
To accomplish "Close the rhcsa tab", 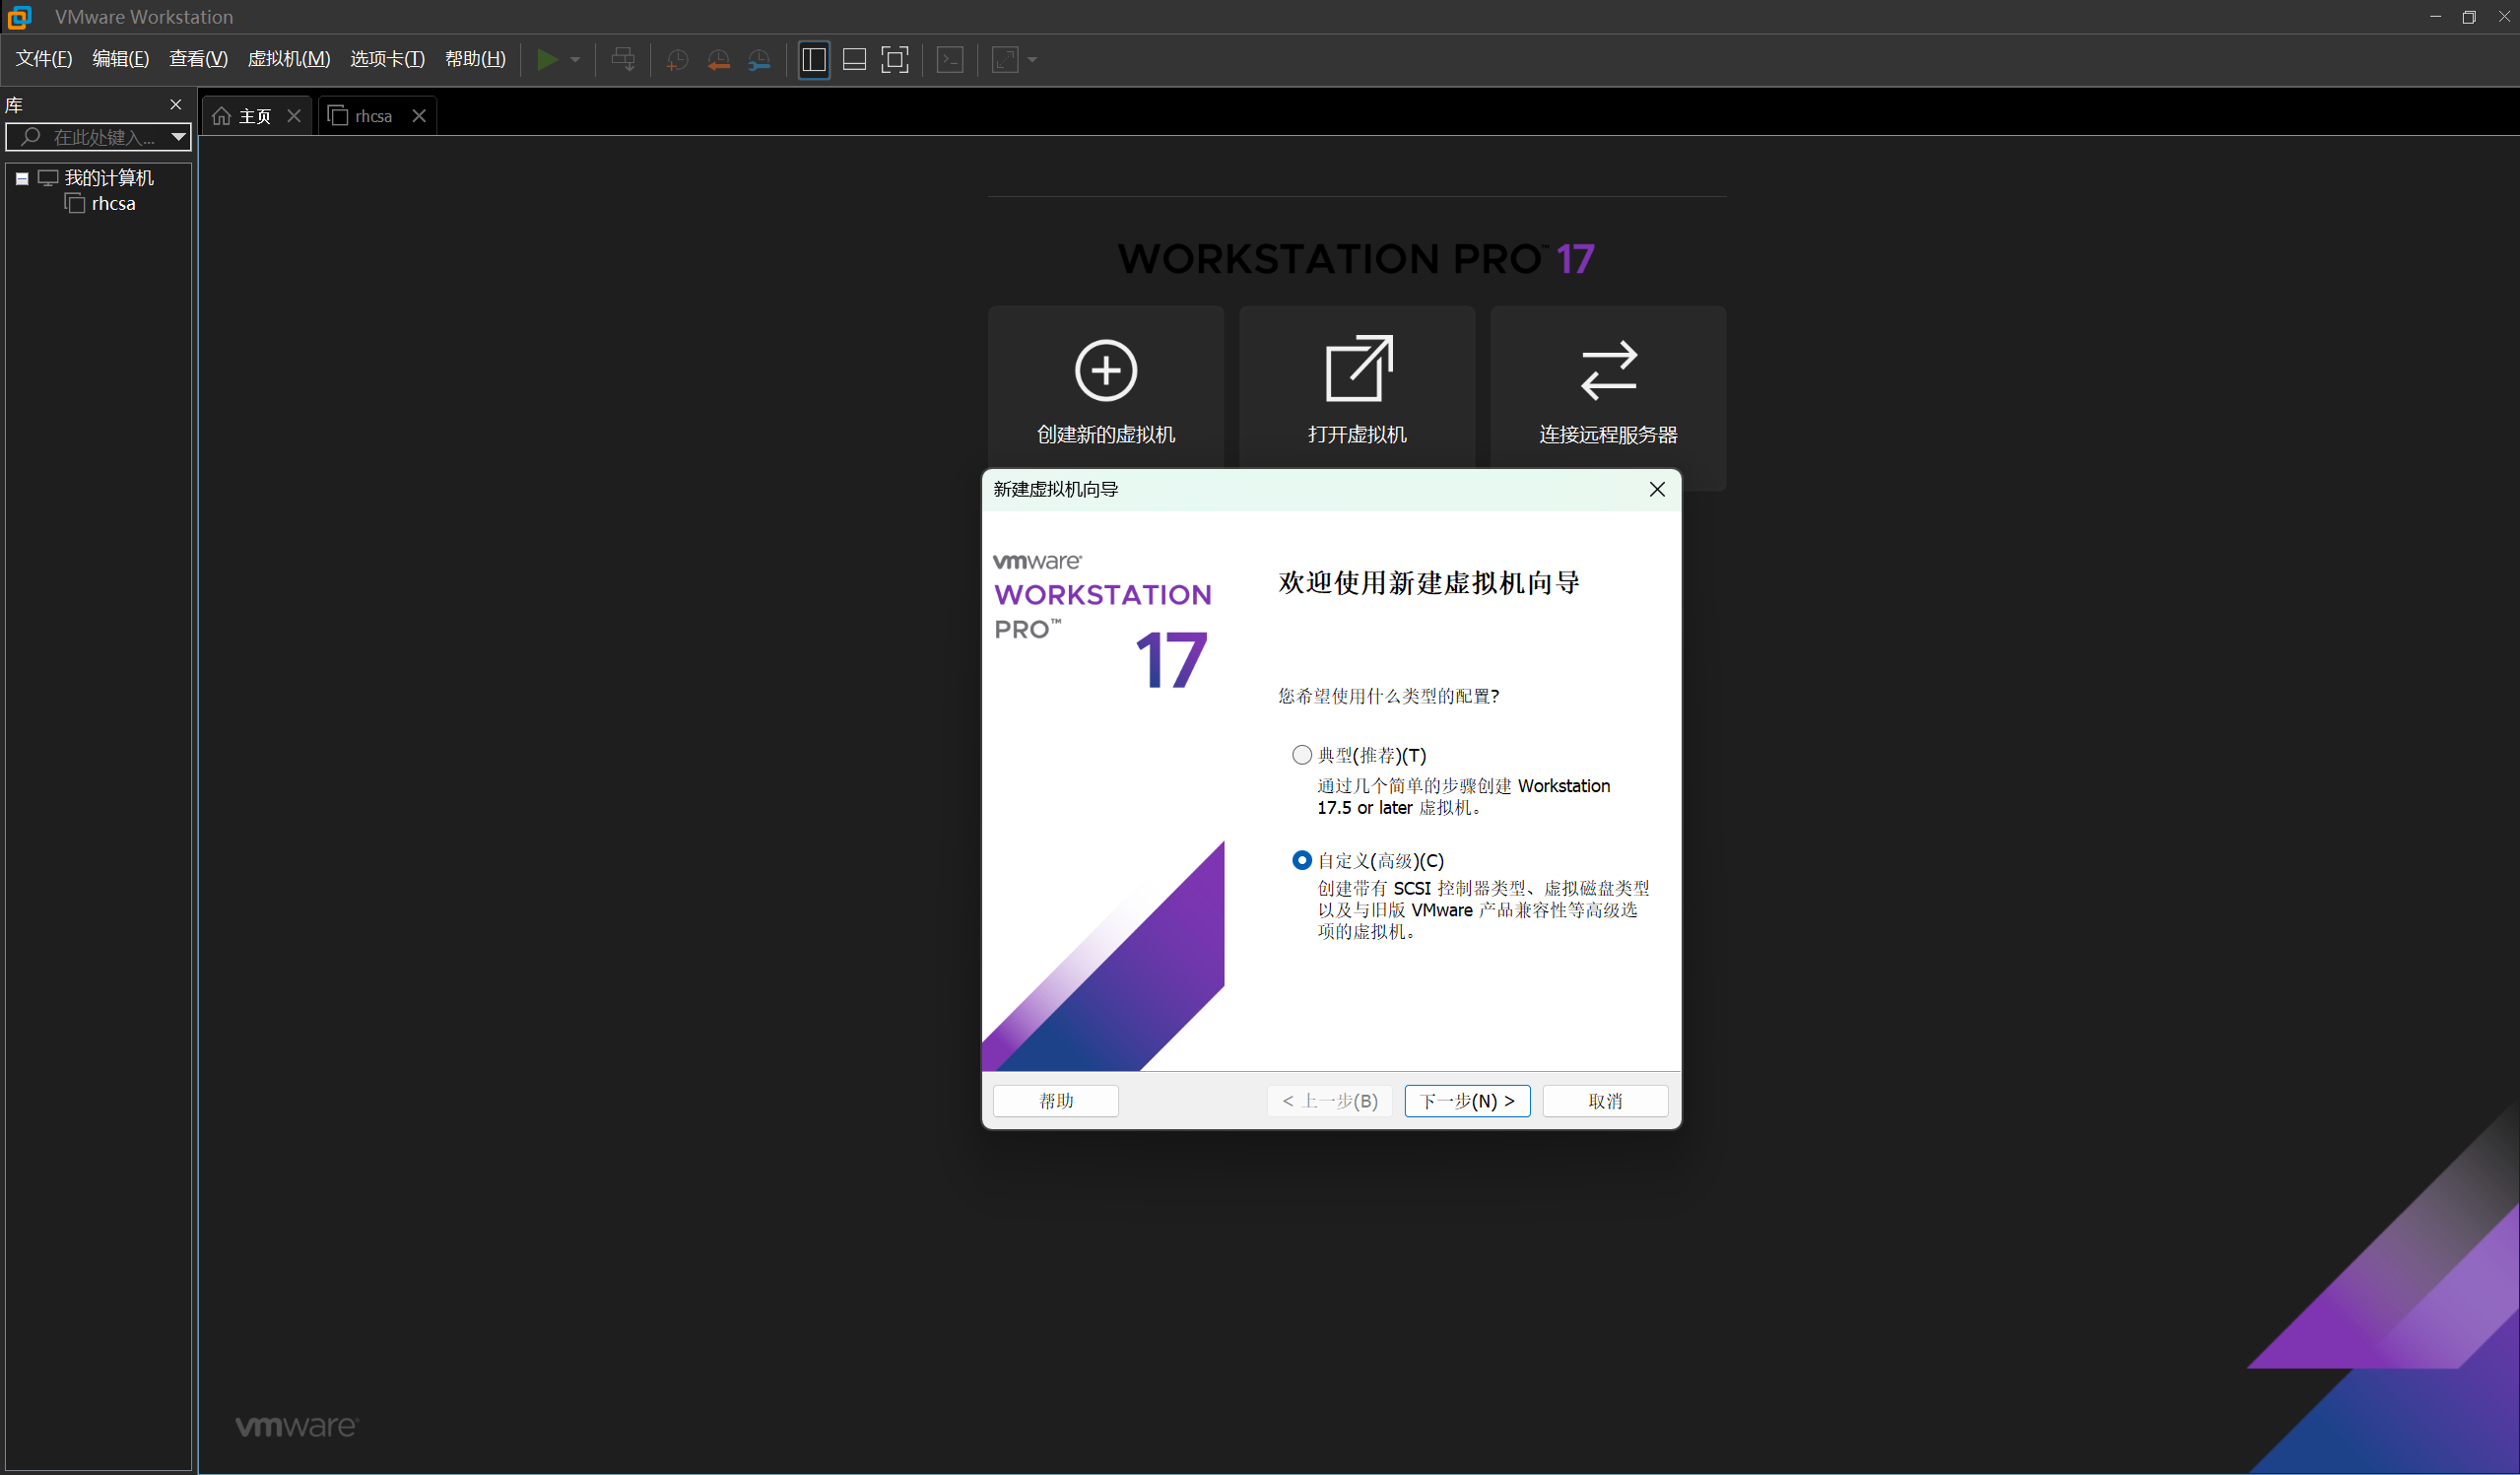I will (x=420, y=116).
